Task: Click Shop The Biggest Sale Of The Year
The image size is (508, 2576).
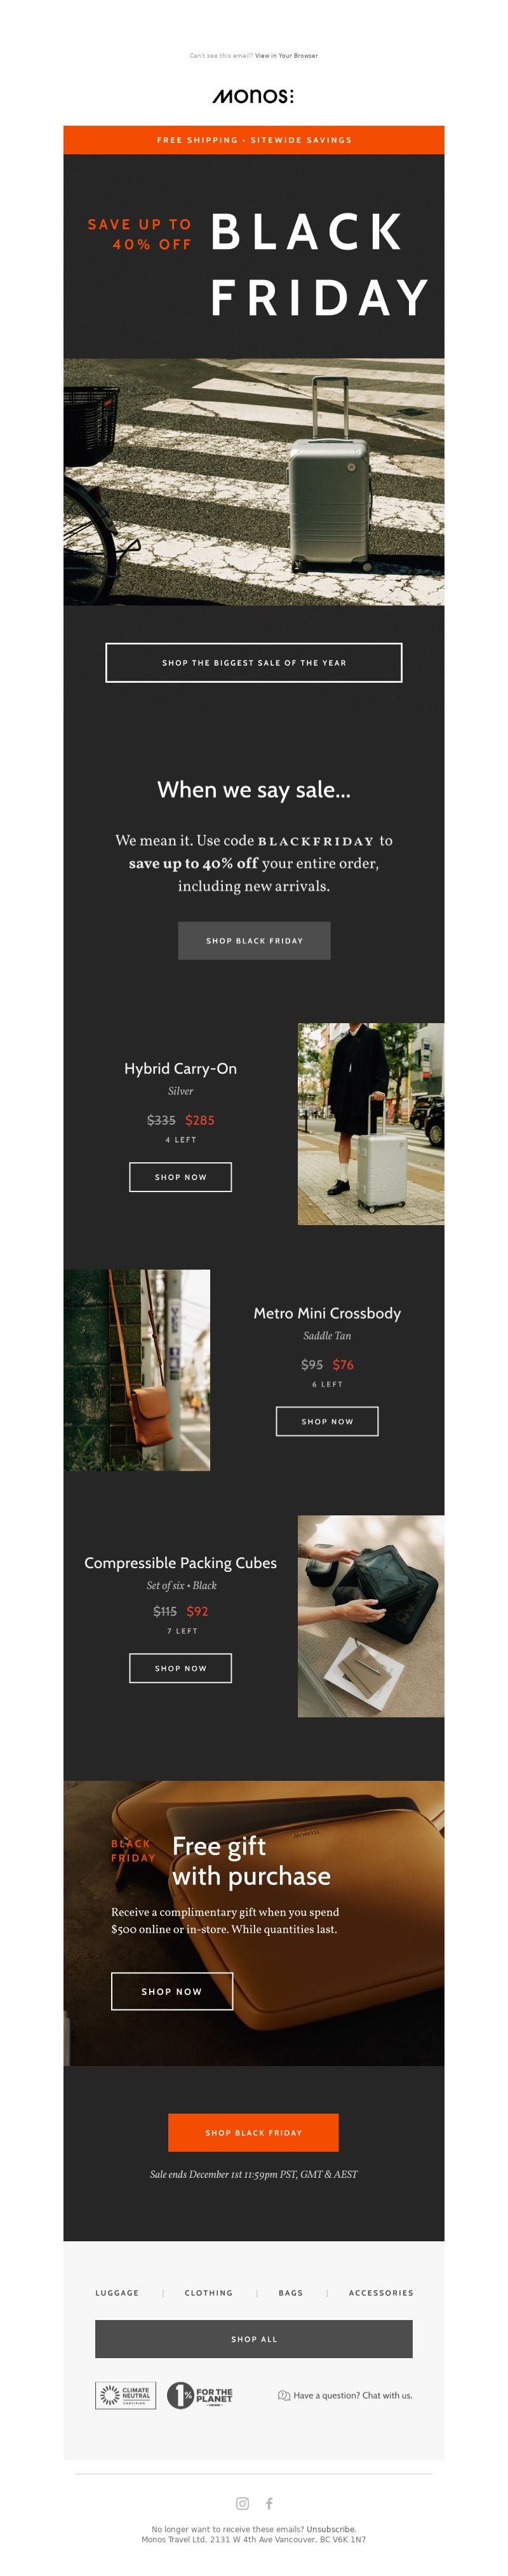Action: [254, 662]
